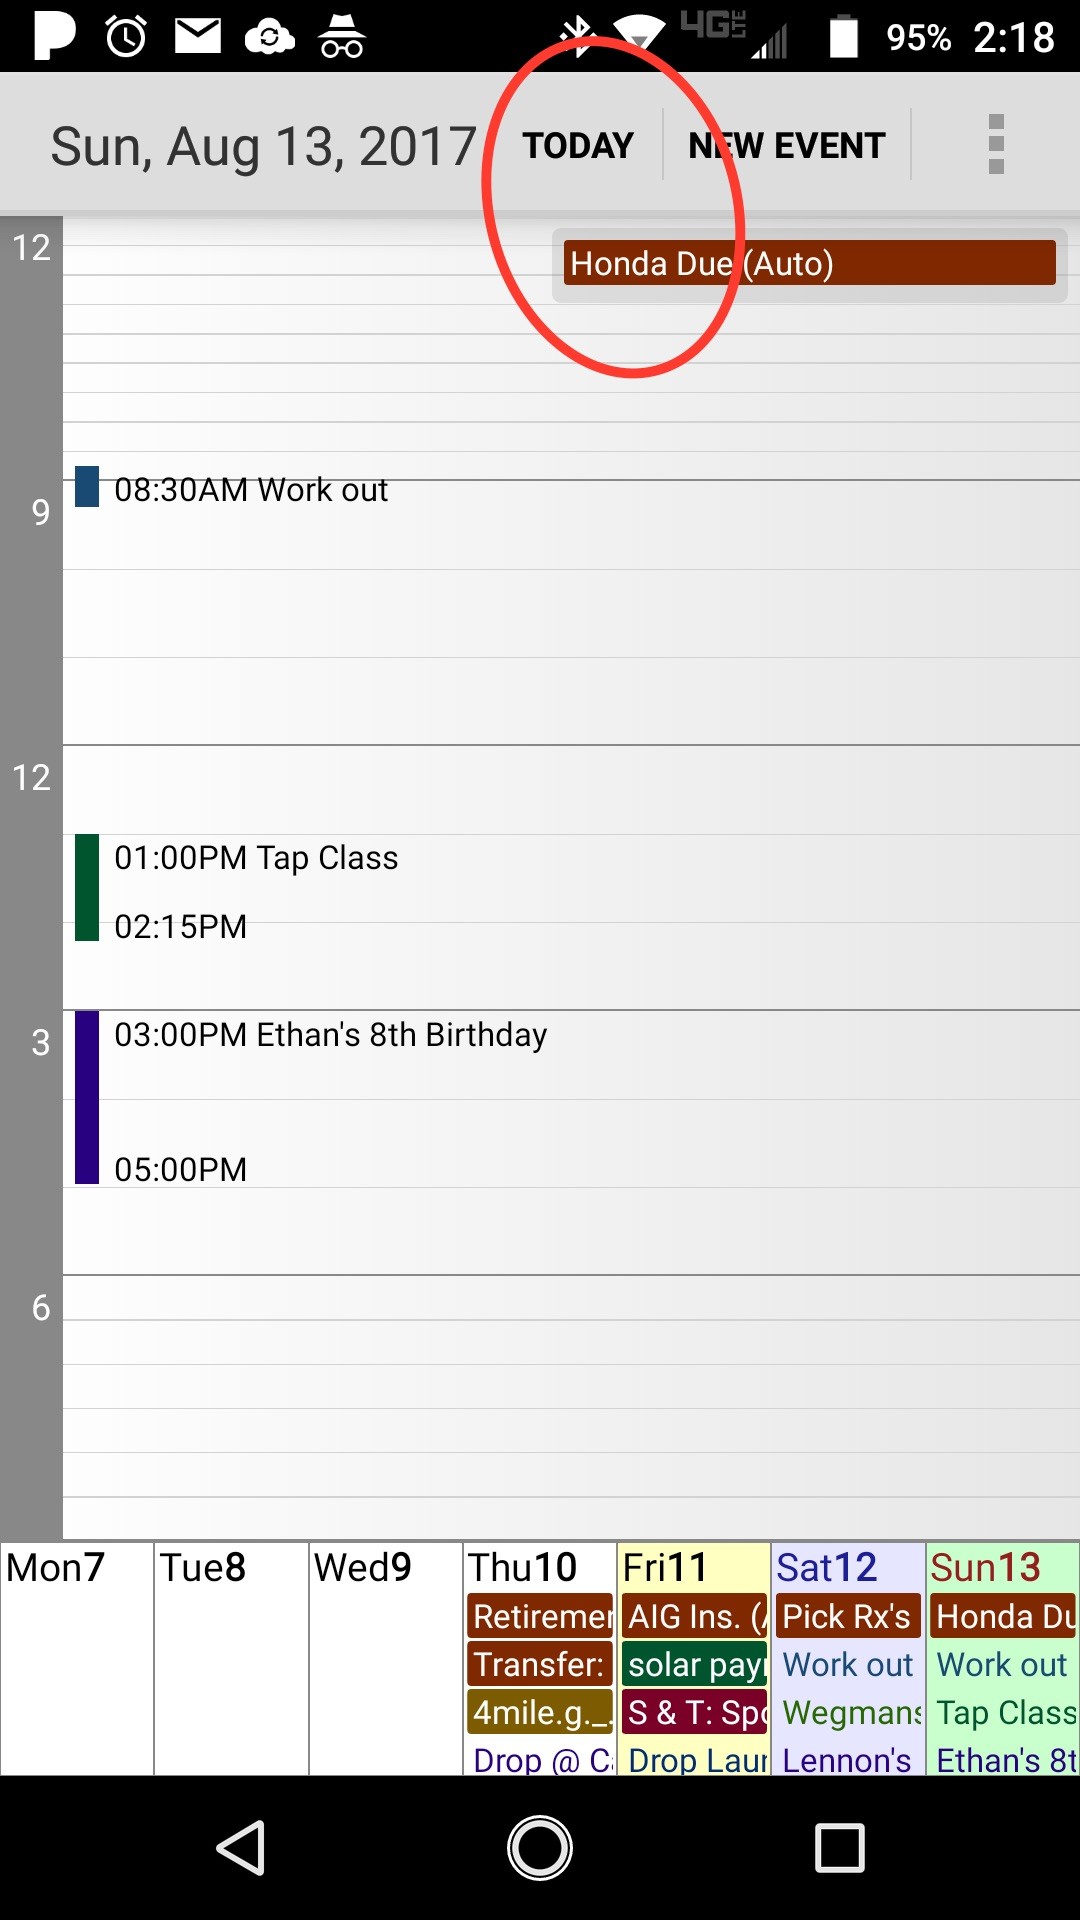Jump to TODAY in the calendar

[578, 145]
